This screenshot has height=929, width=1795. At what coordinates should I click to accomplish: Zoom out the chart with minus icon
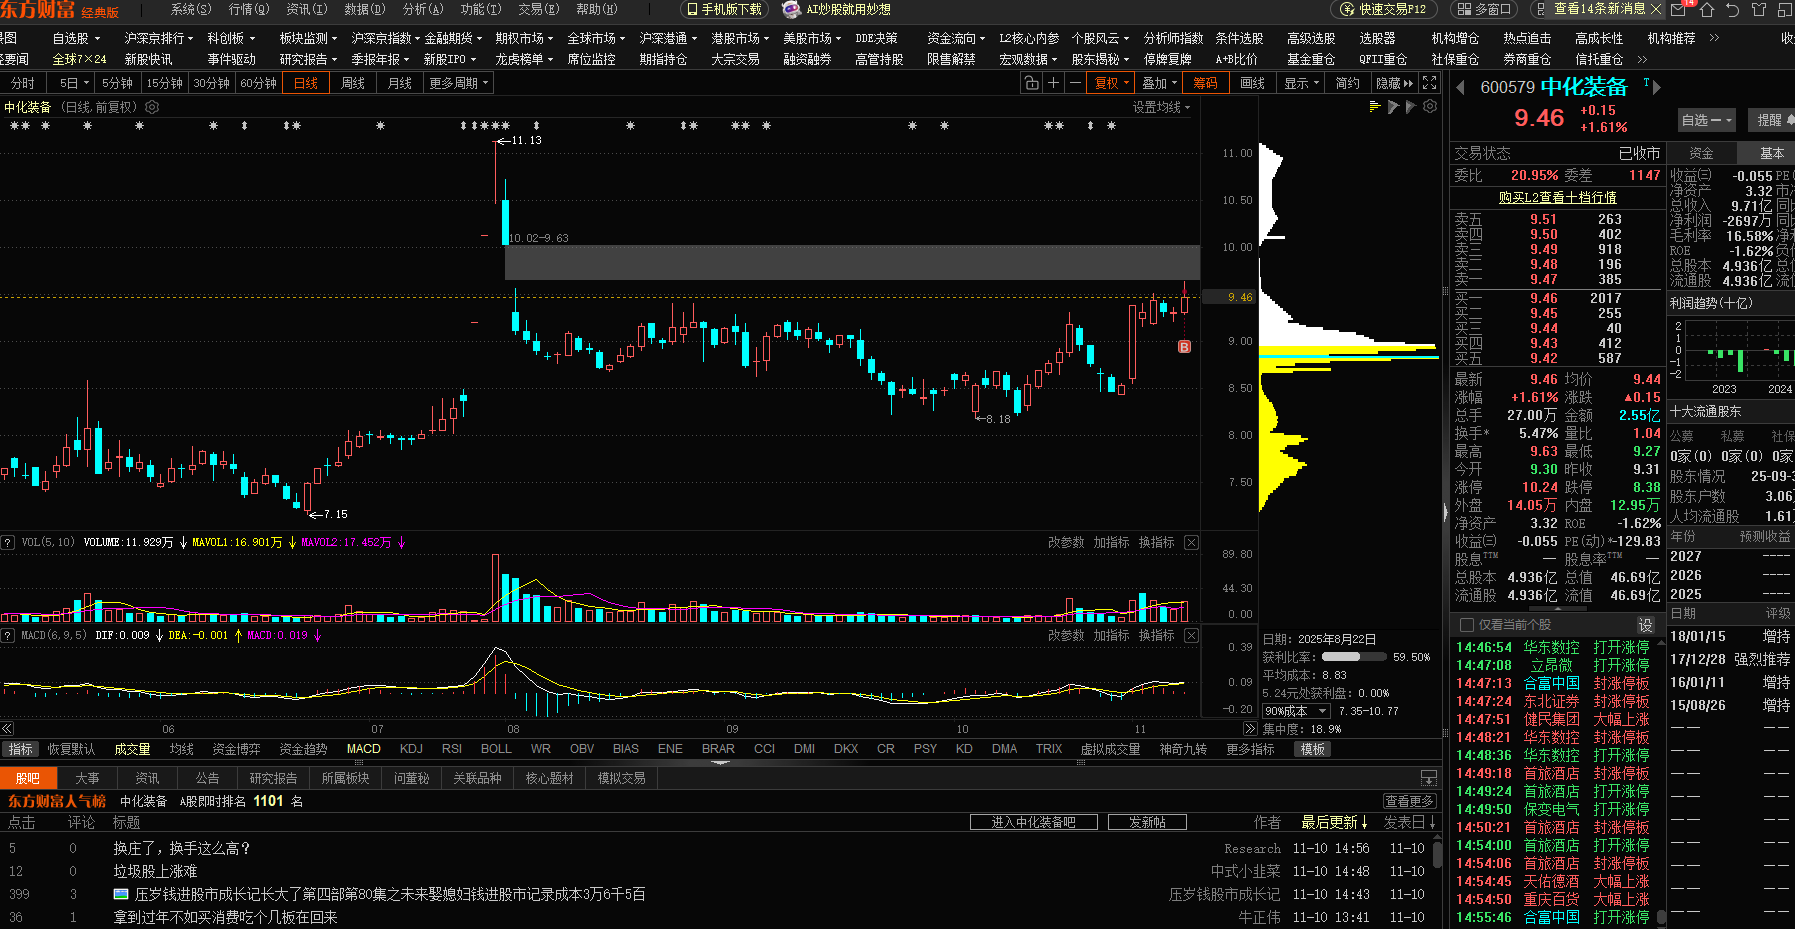(1075, 83)
